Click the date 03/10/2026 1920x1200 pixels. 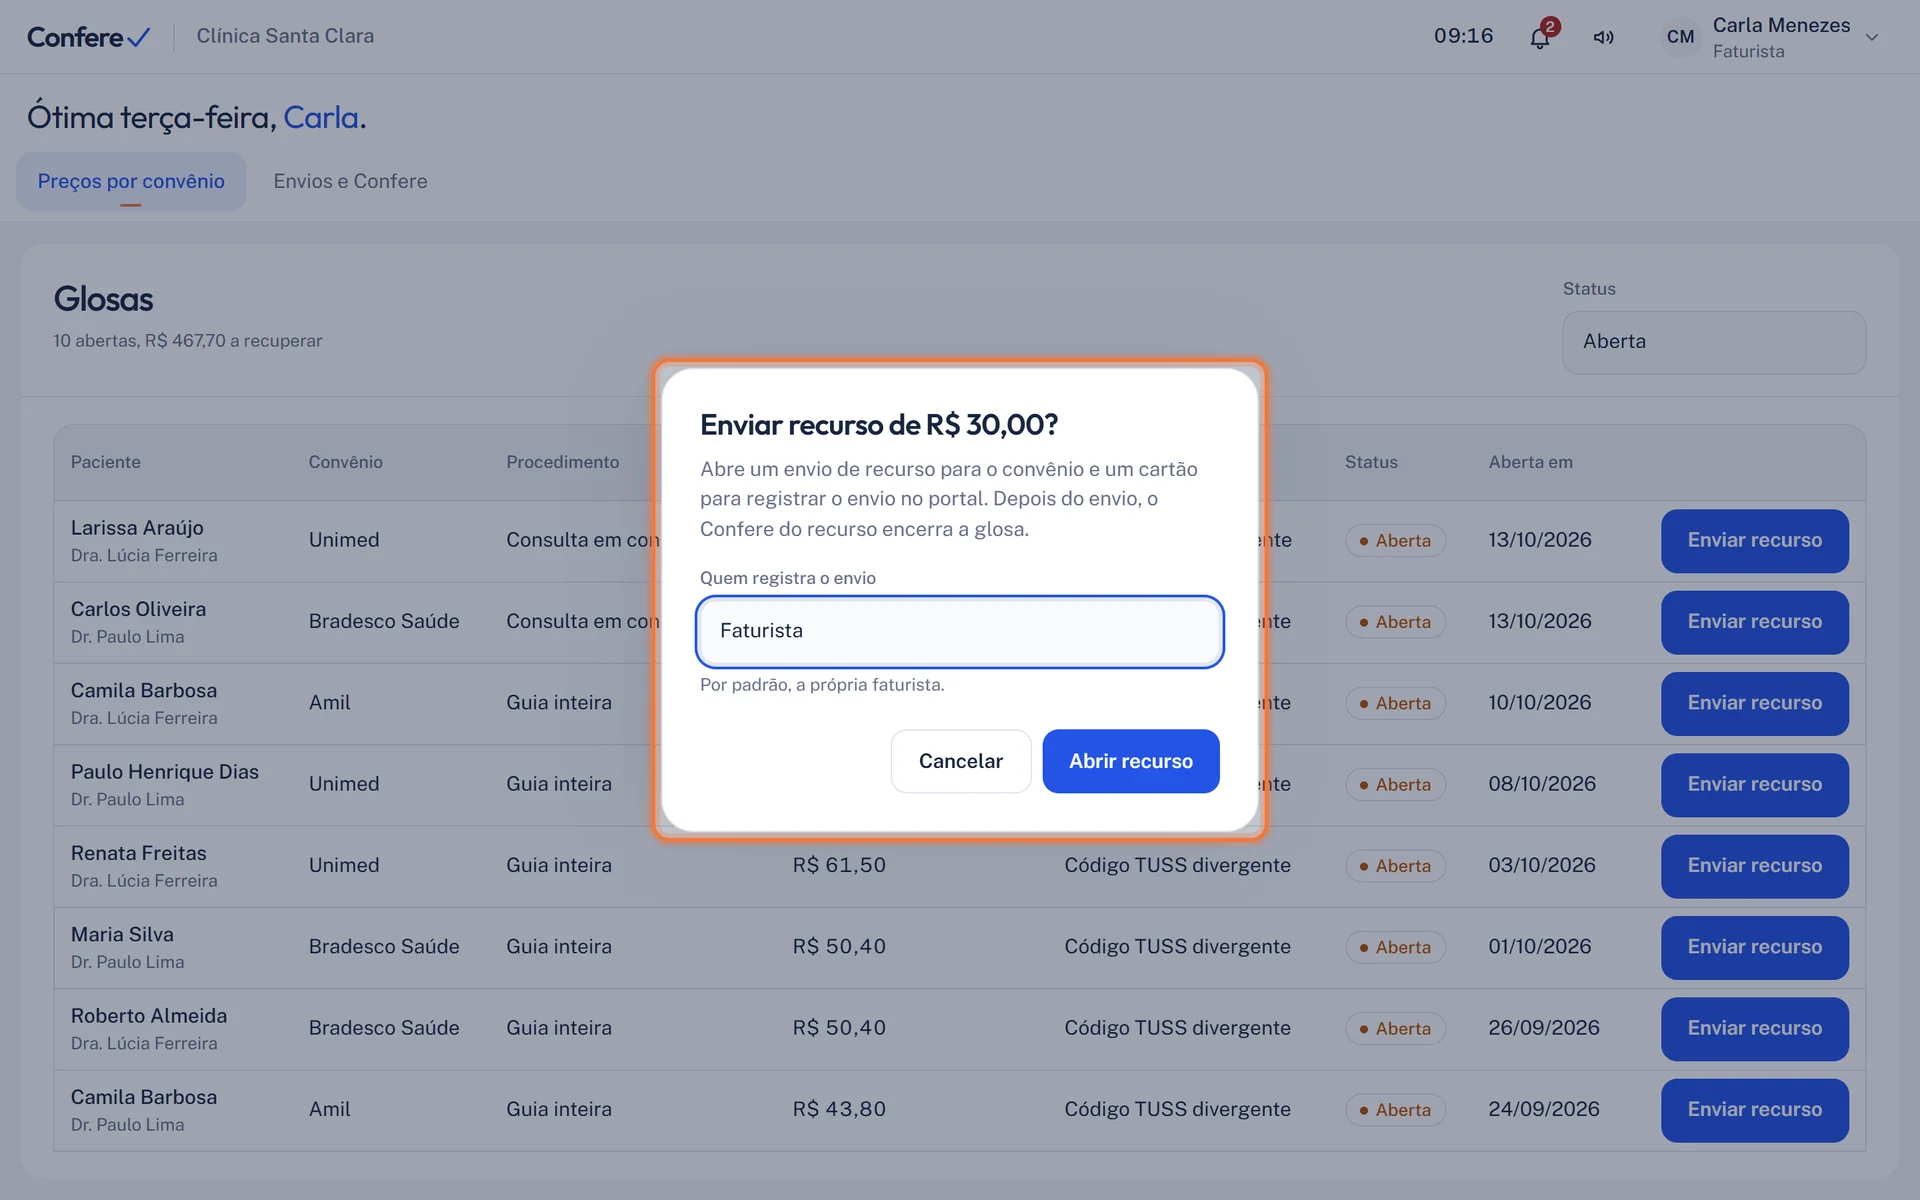click(x=1542, y=865)
